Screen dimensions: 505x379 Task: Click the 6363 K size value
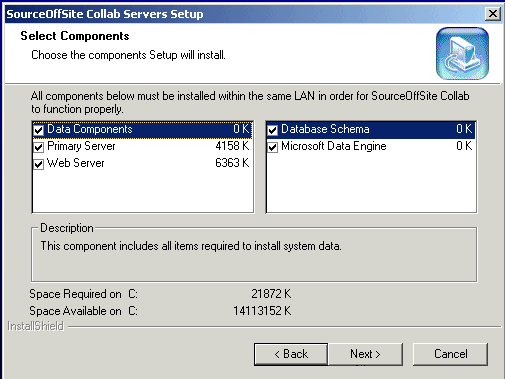[x=232, y=163]
